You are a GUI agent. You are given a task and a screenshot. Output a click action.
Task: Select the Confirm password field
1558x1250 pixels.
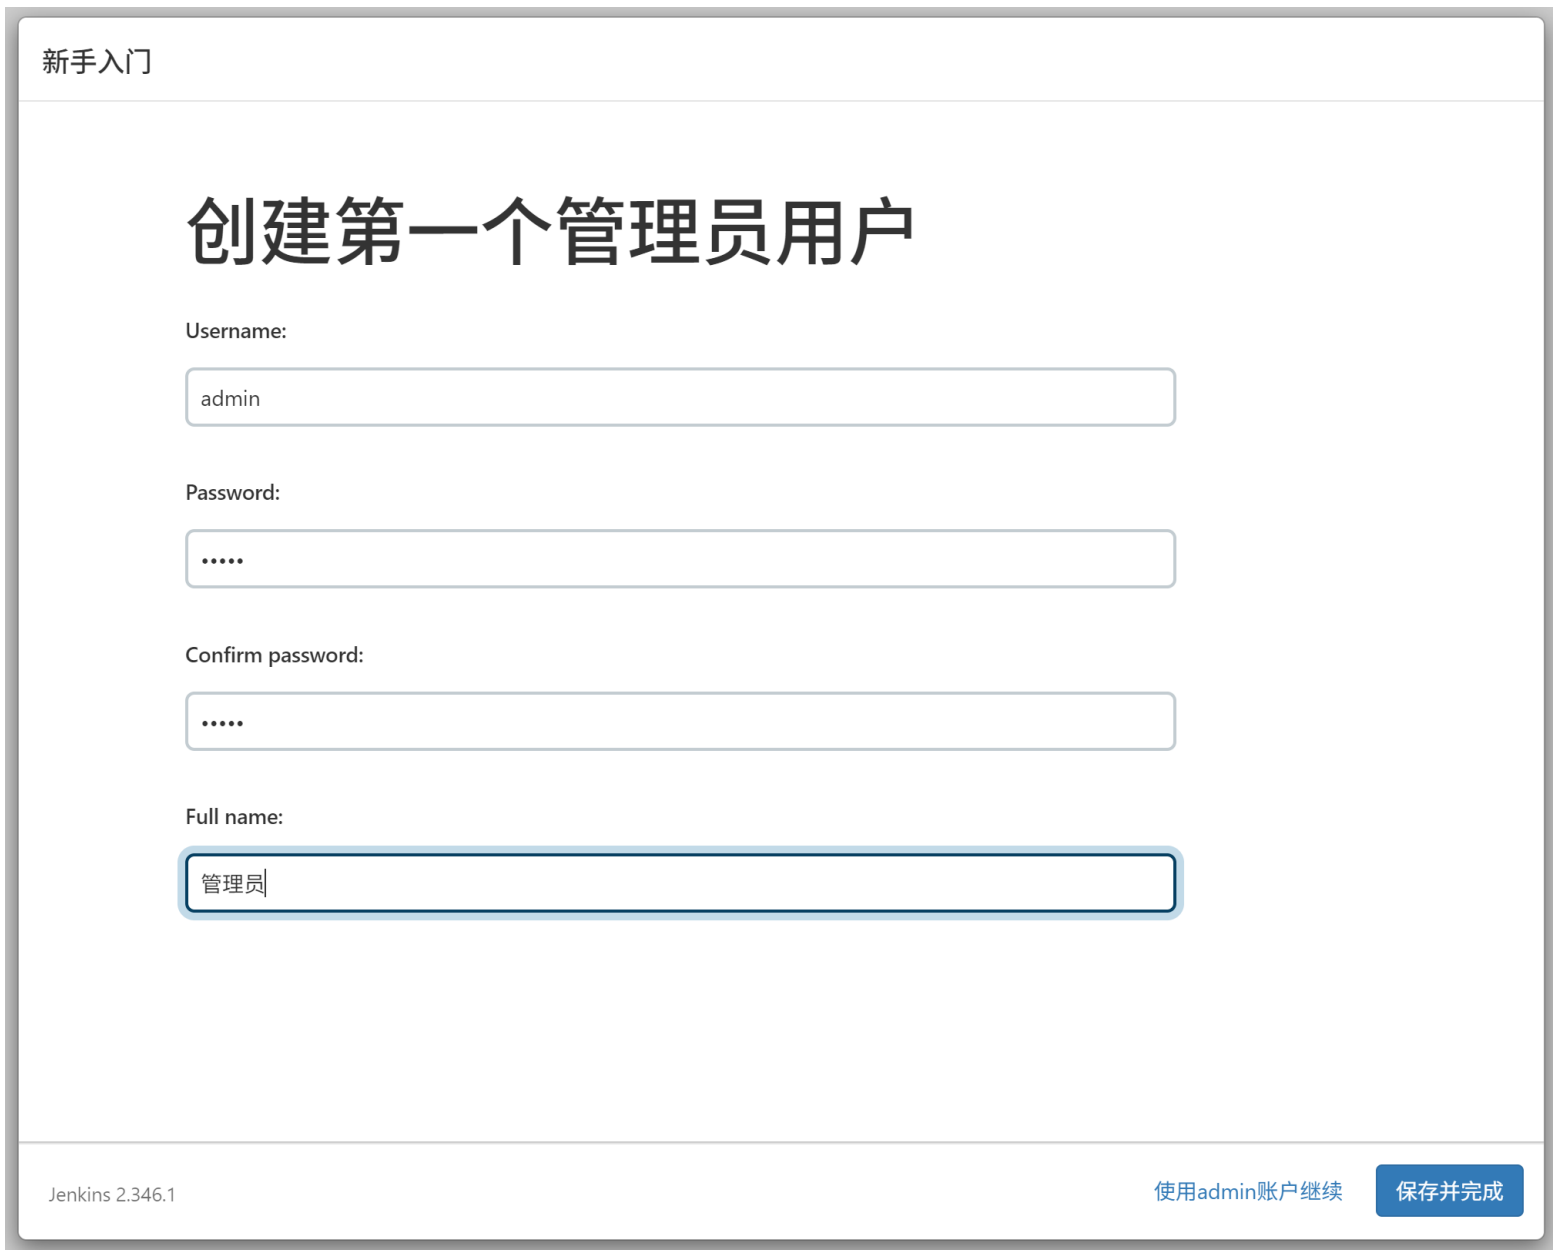(680, 721)
